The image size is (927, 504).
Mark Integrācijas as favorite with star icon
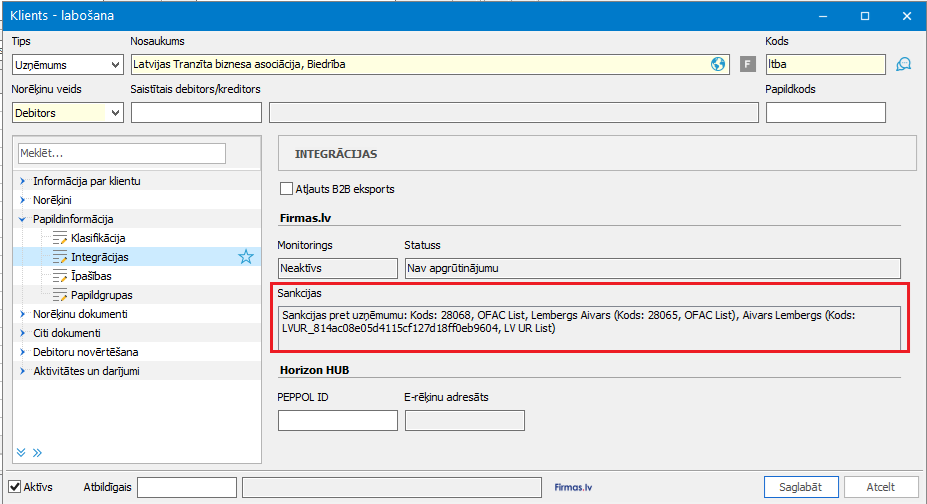click(x=246, y=256)
